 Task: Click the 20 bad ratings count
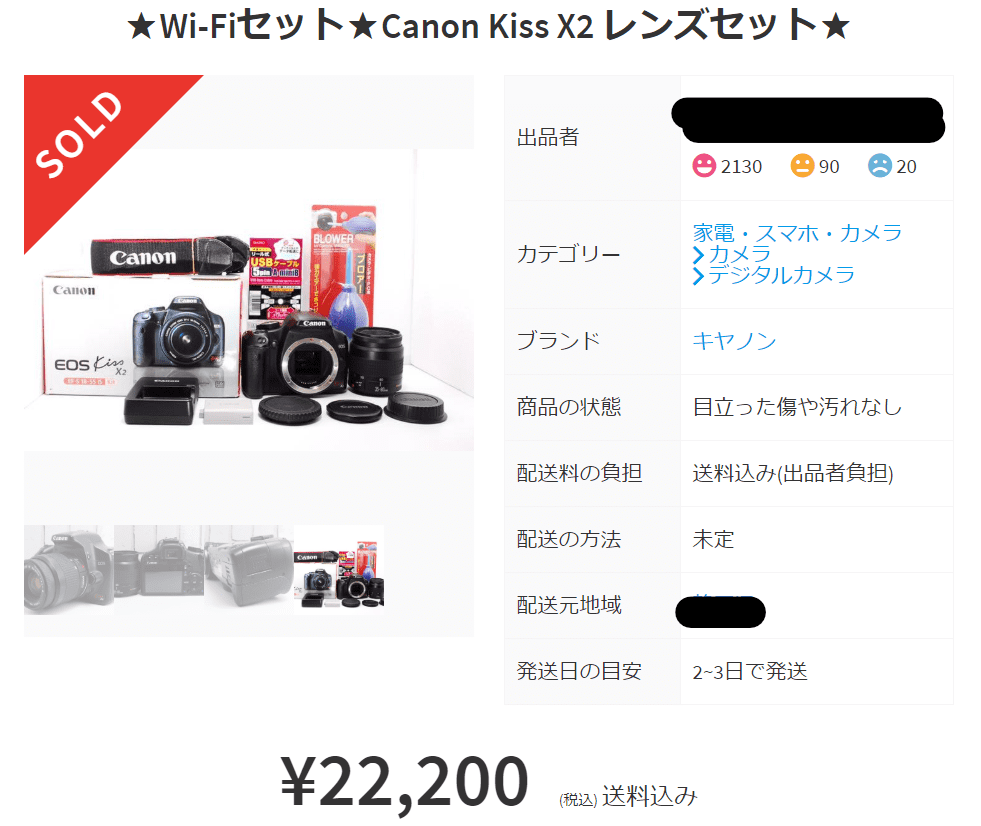tap(907, 167)
